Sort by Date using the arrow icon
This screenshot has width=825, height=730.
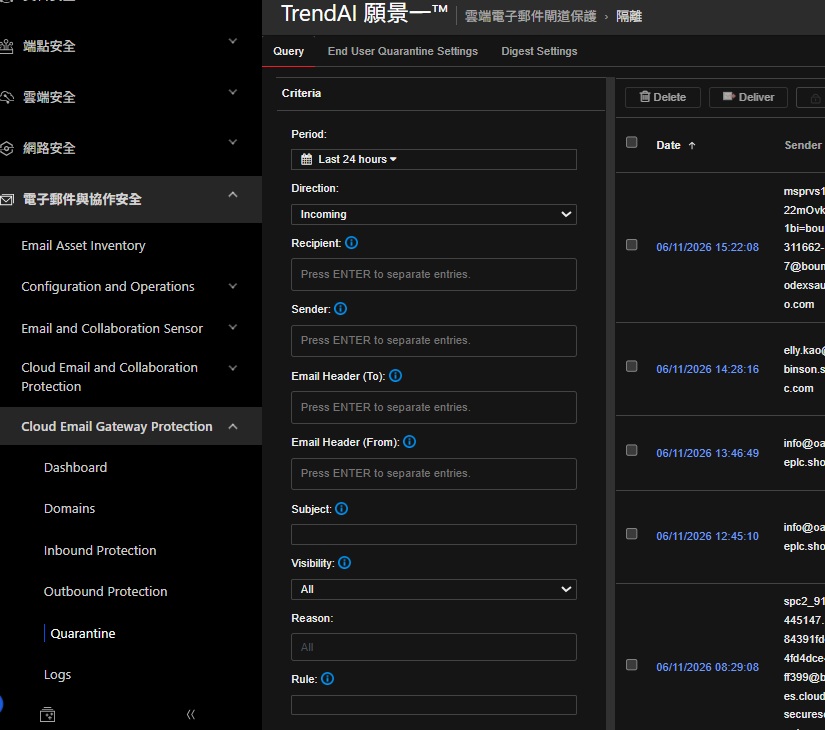(692, 146)
